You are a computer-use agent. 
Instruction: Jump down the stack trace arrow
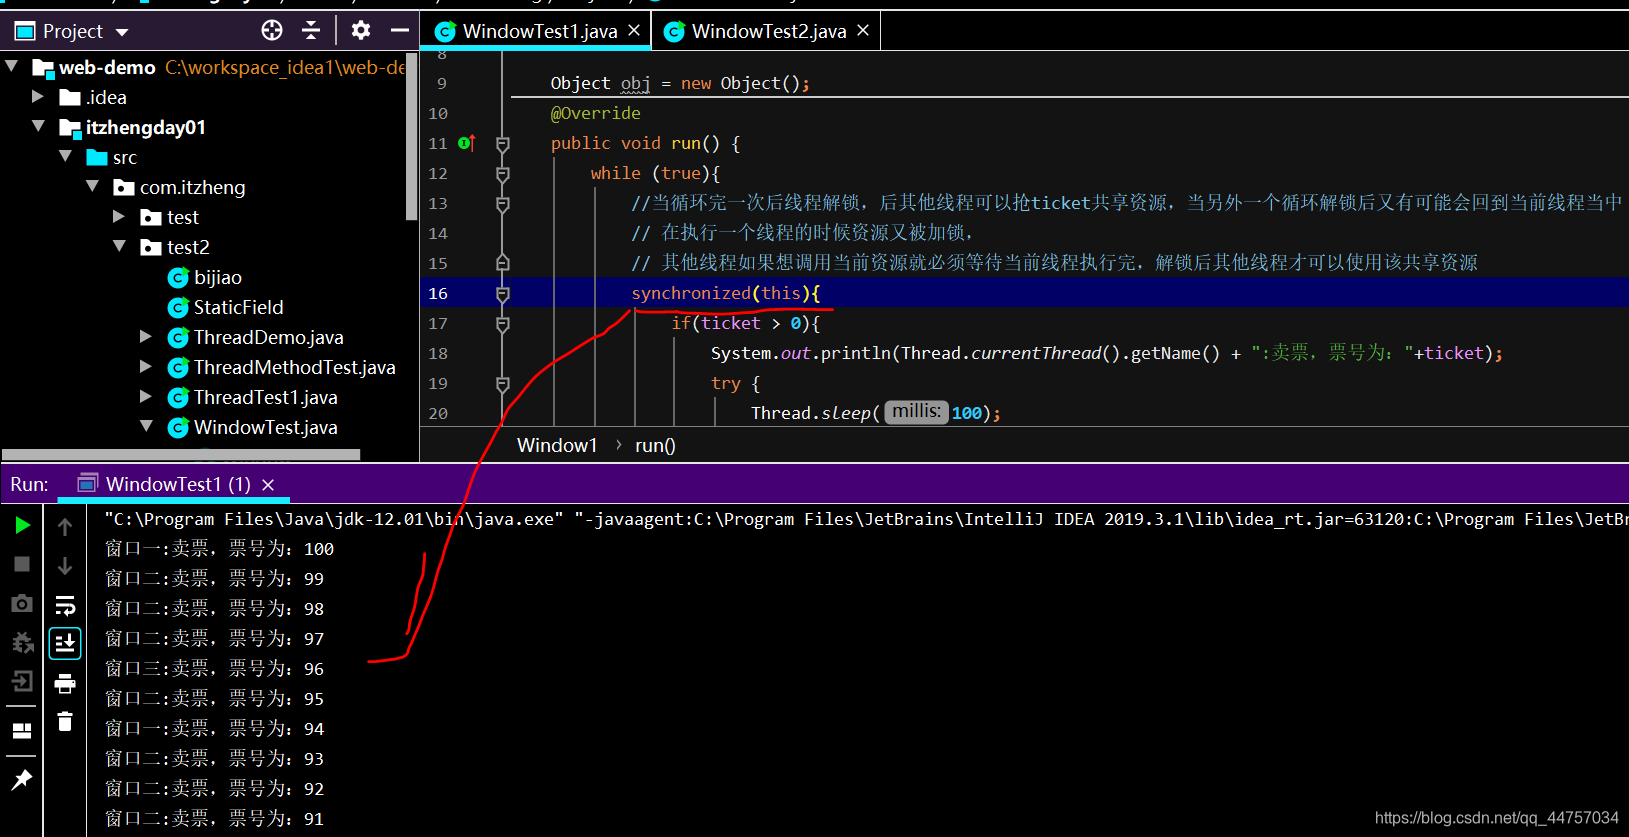tap(65, 565)
